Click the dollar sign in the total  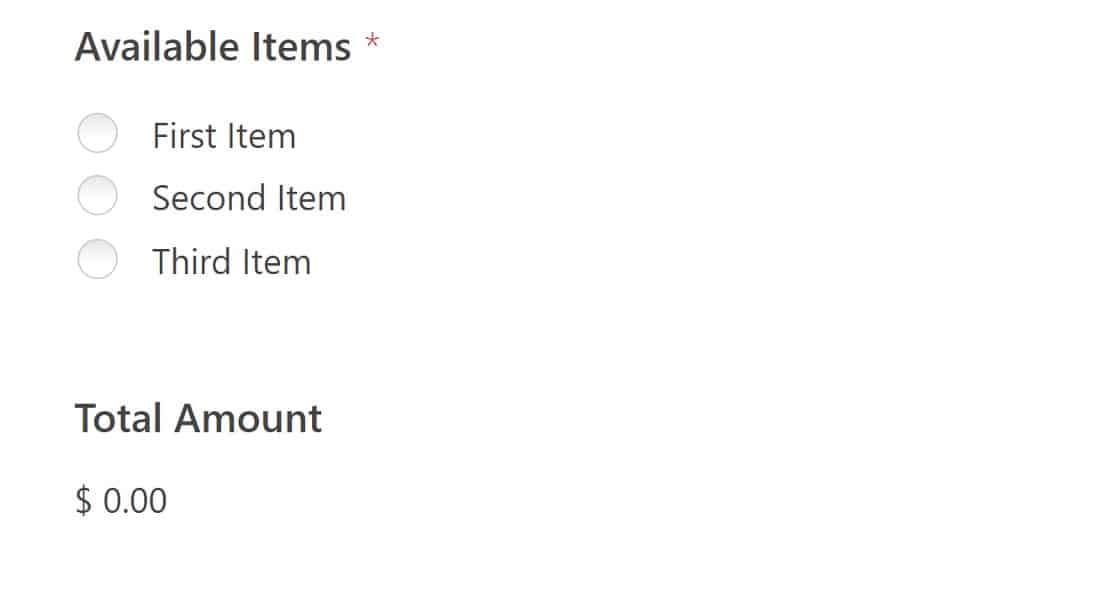tap(84, 499)
